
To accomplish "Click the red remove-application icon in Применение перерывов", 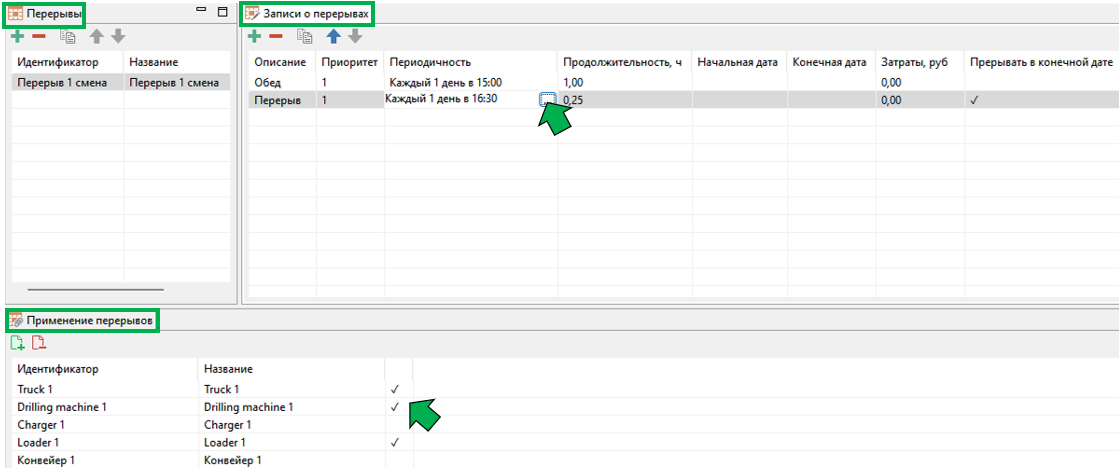I will coord(39,344).
